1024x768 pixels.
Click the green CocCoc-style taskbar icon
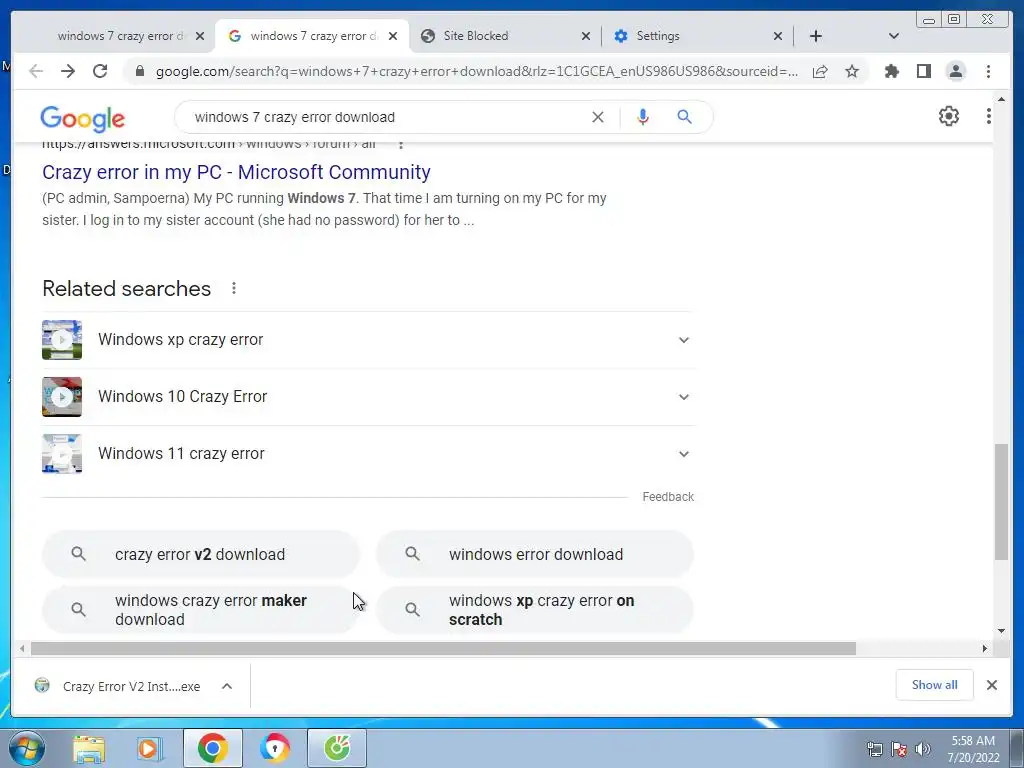(x=337, y=748)
